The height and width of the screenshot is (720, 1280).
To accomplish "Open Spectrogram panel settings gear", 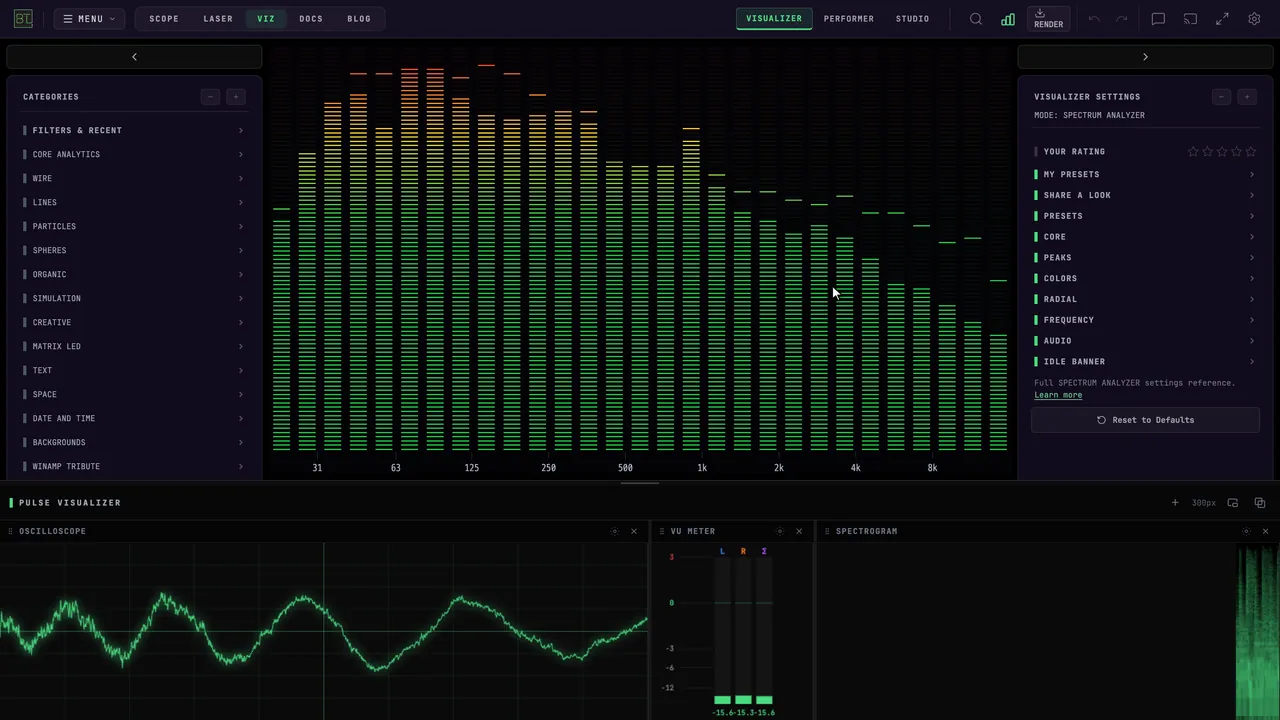I will coord(1246,531).
